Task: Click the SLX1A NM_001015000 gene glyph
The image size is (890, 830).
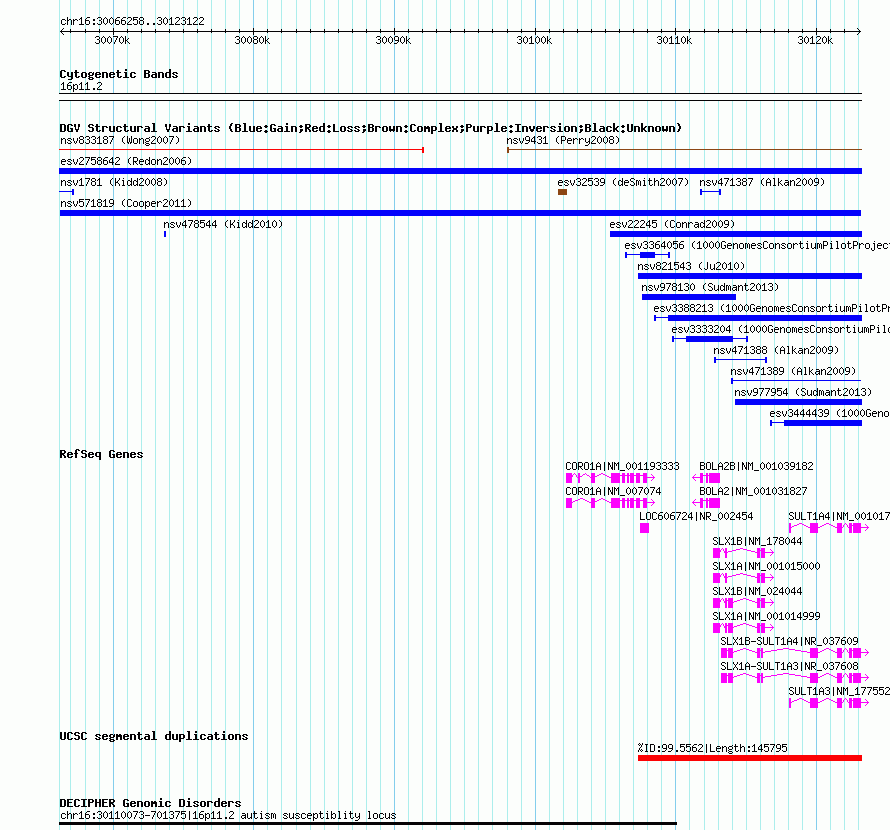Action: coord(743,578)
